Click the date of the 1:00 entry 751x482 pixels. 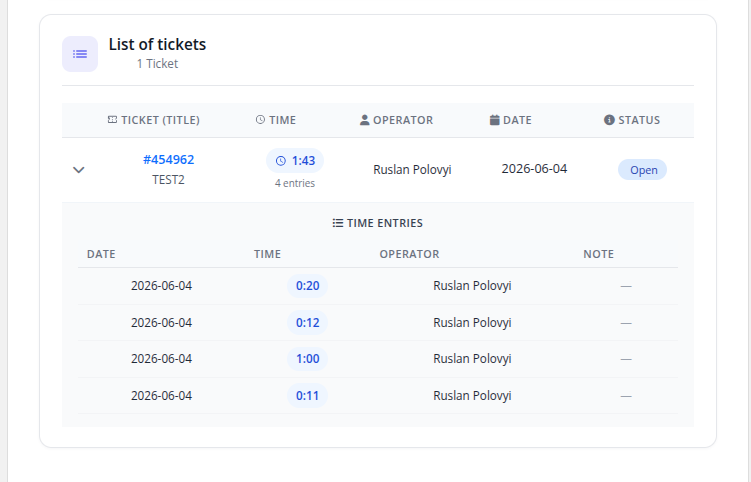pyautogui.click(x=161, y=359)
